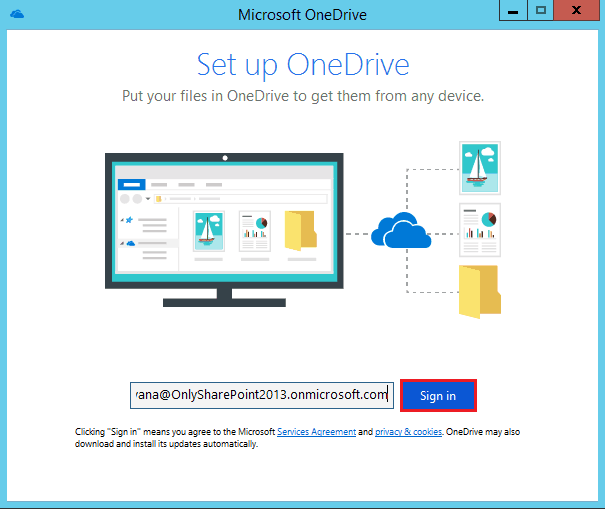Close the Microsoft OneDrive window

[576, 10]
